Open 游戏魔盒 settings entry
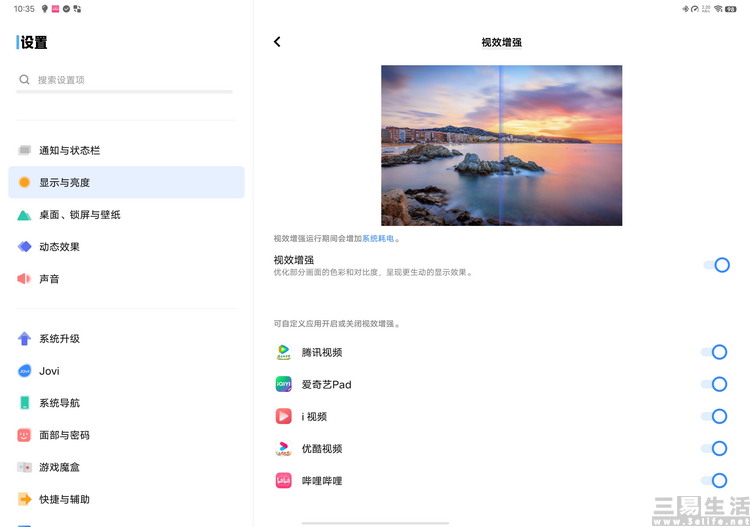The height and width of the screenshot is (527, 750). pyautogui.click(x=126, y=467)
